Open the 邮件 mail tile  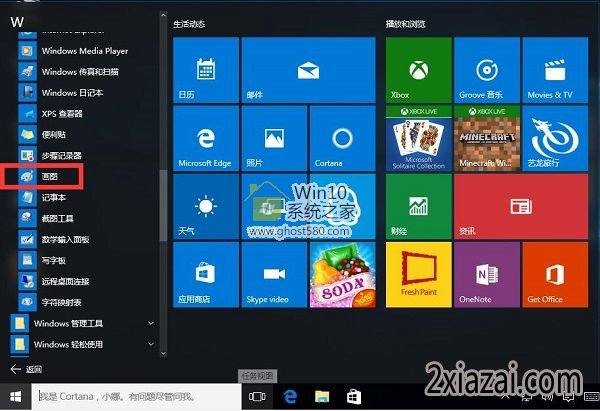coord(308,70)
